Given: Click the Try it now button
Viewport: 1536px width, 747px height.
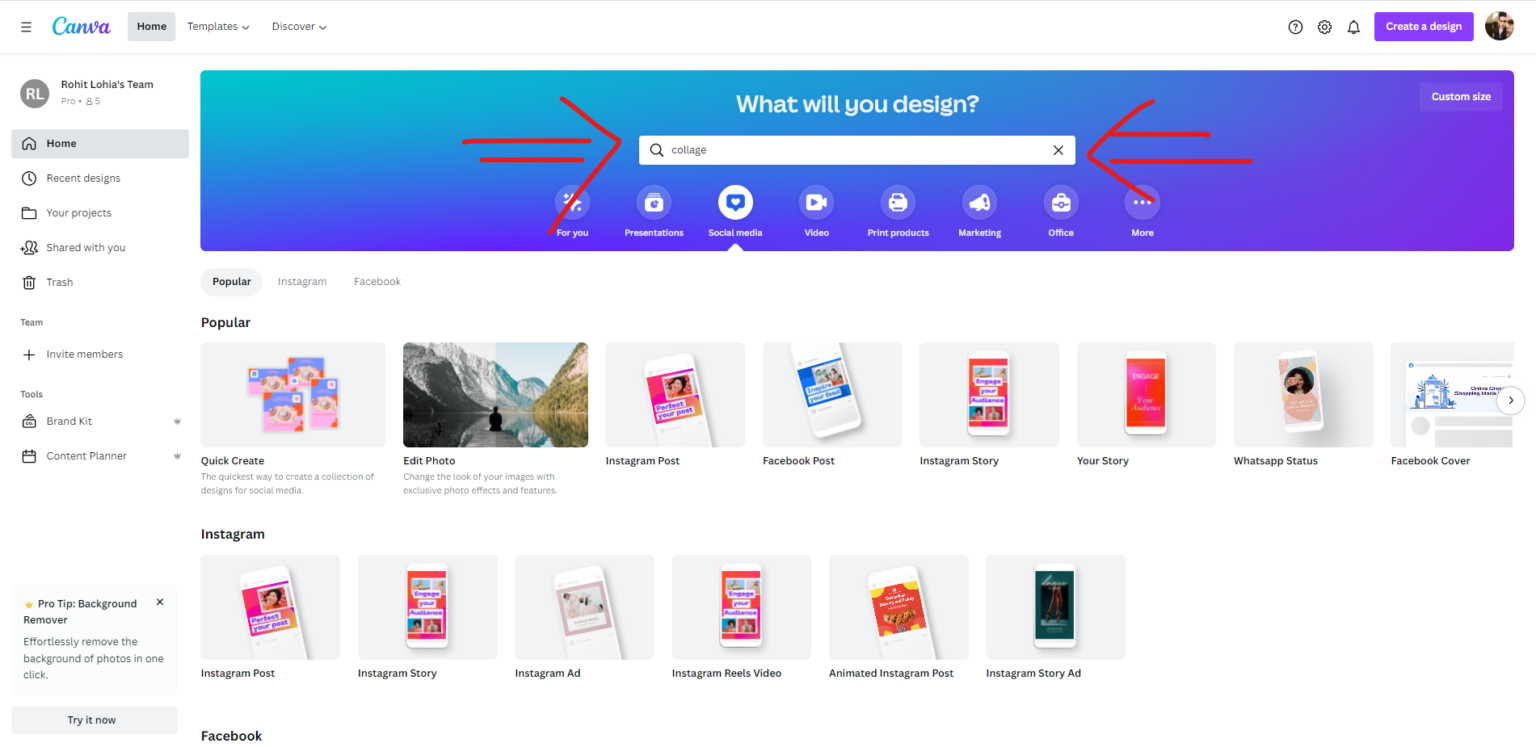Looking at the screenshot, I should click(x=92, y=719).
